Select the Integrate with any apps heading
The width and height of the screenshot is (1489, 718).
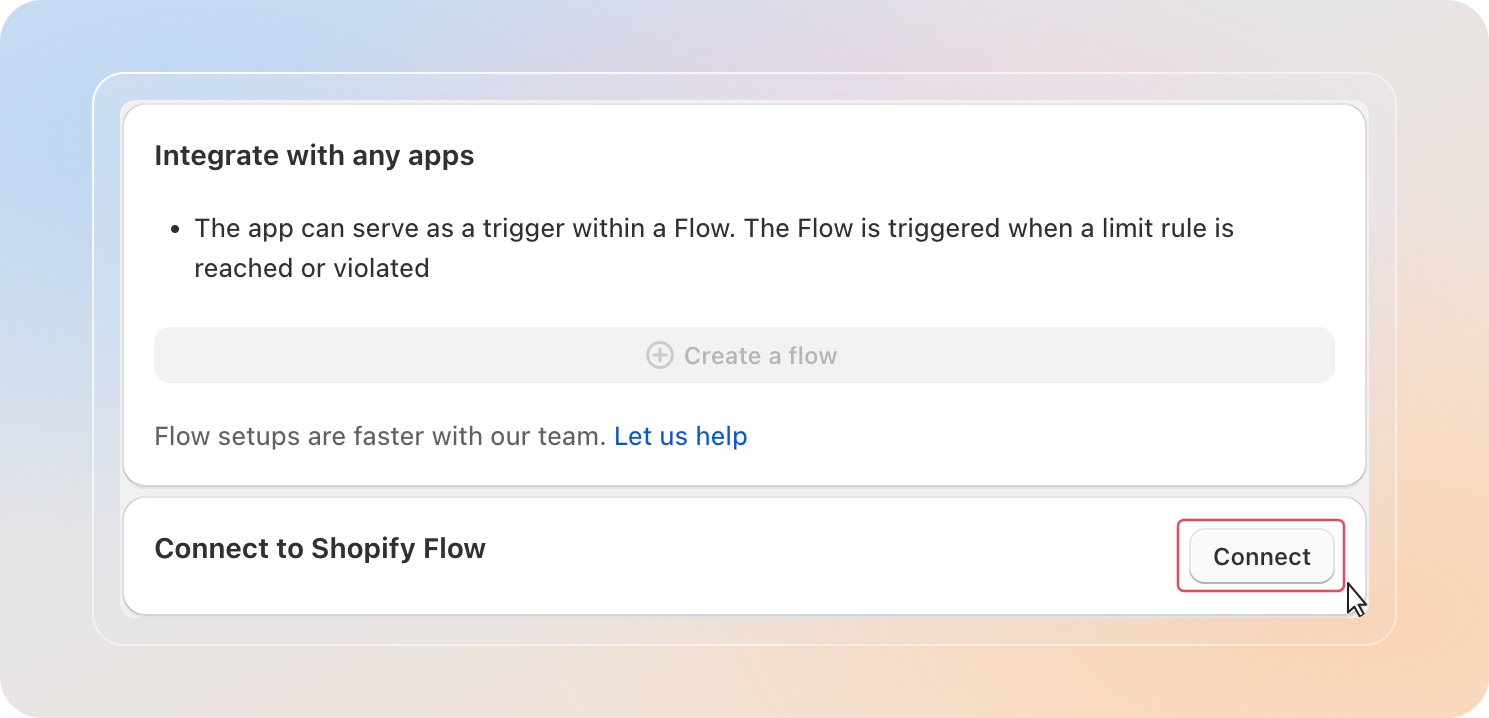(314, 156)
